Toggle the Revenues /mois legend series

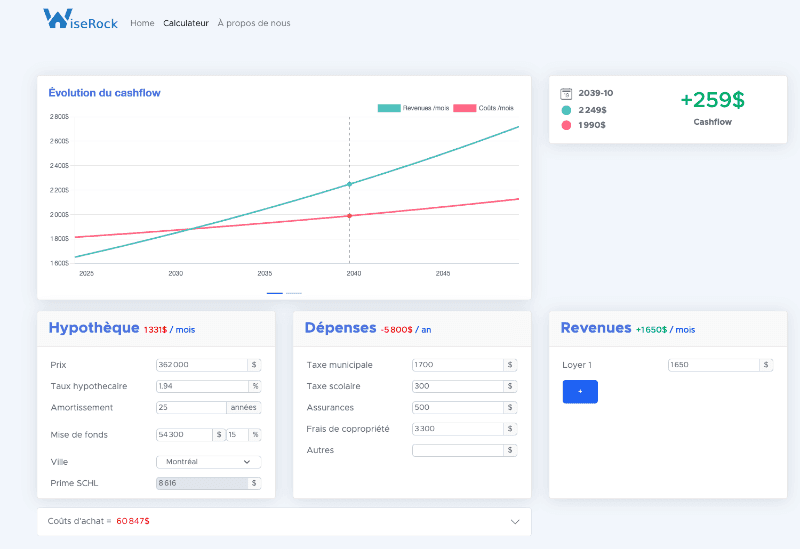[x=412, y=108]
